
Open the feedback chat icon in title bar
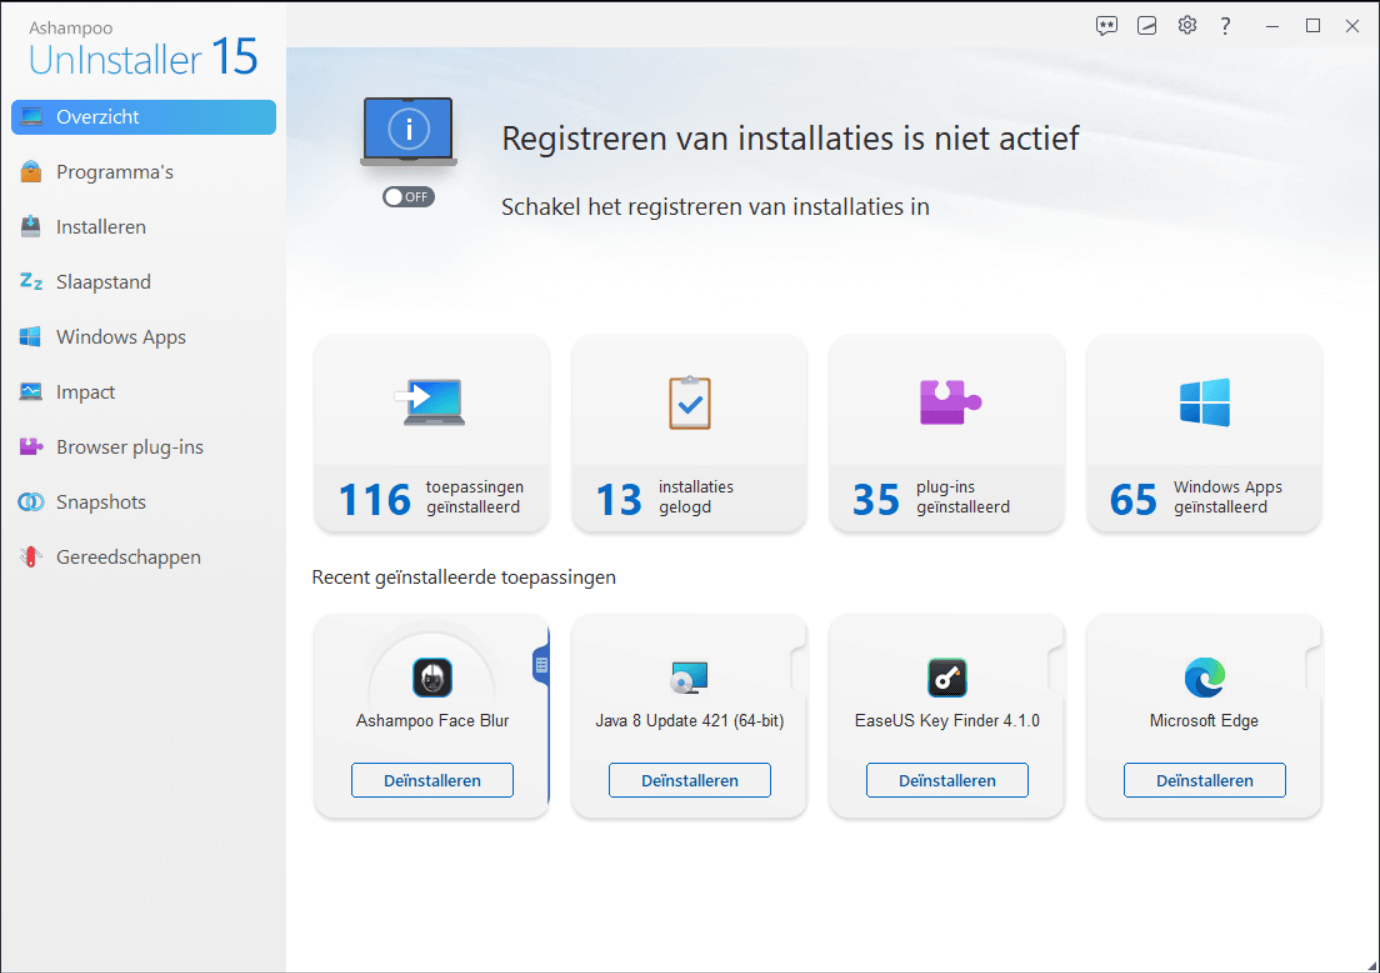point(1106,26)
